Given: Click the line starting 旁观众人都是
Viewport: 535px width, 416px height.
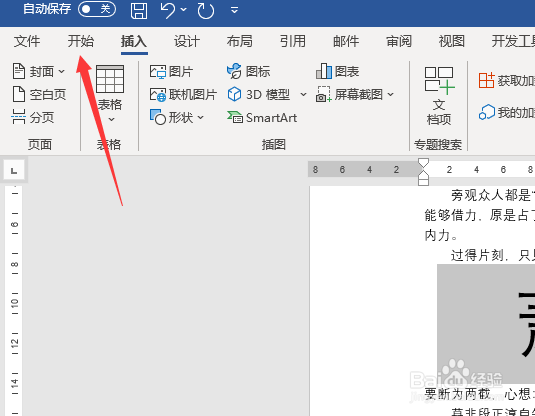Looking at the screenshot, I should pyautogui.click(x=493, y=195).
